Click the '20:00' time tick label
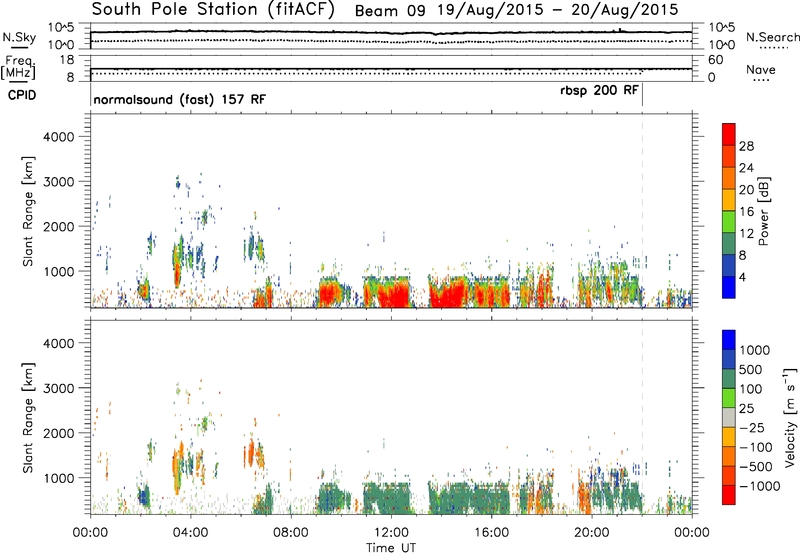Image resolution: width=800 pixels, height=554 pixels. [x=591, y=533]
